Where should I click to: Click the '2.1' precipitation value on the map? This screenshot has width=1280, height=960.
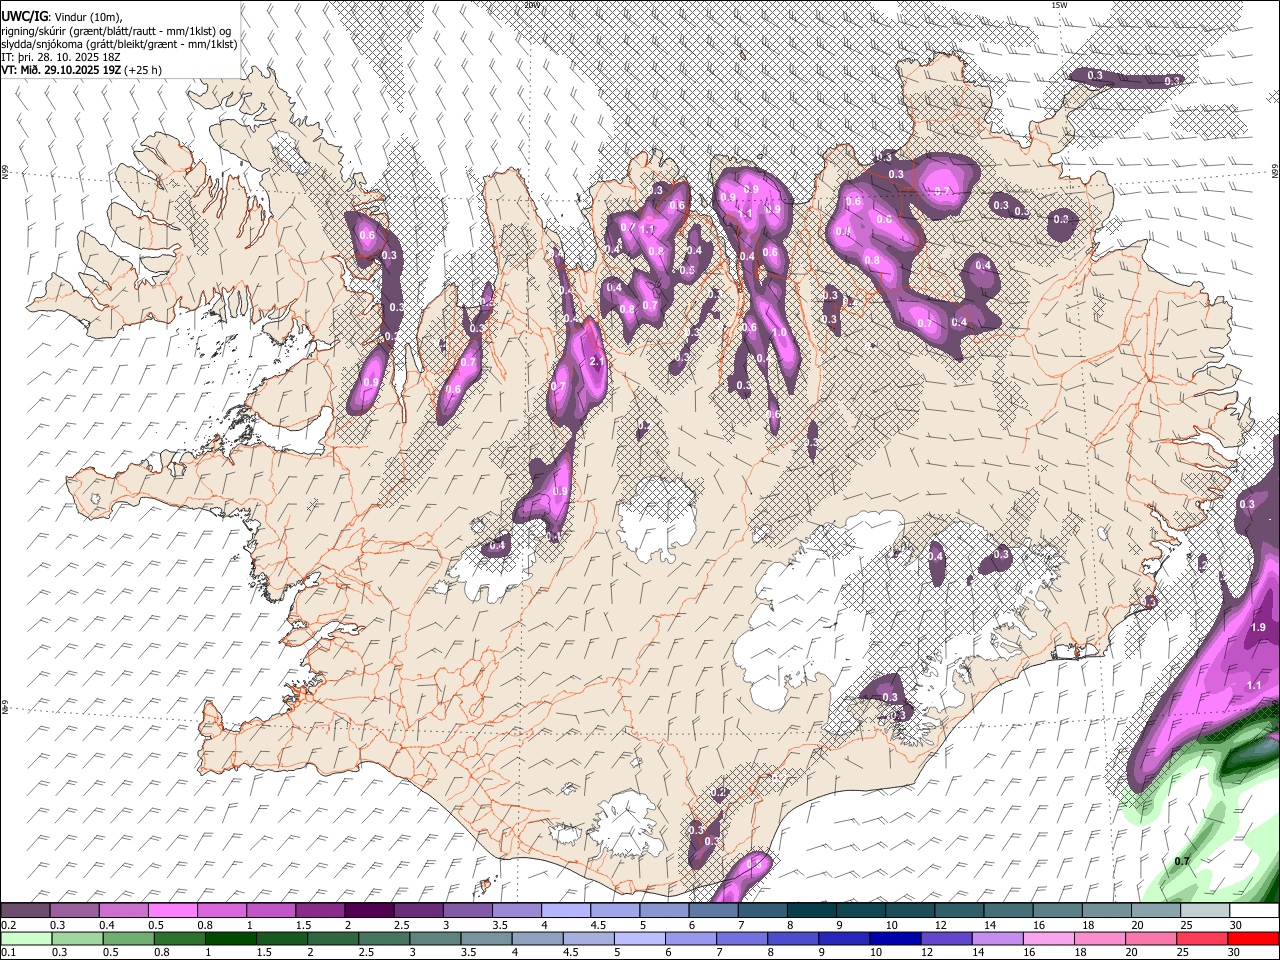click(x=597, y=362)
